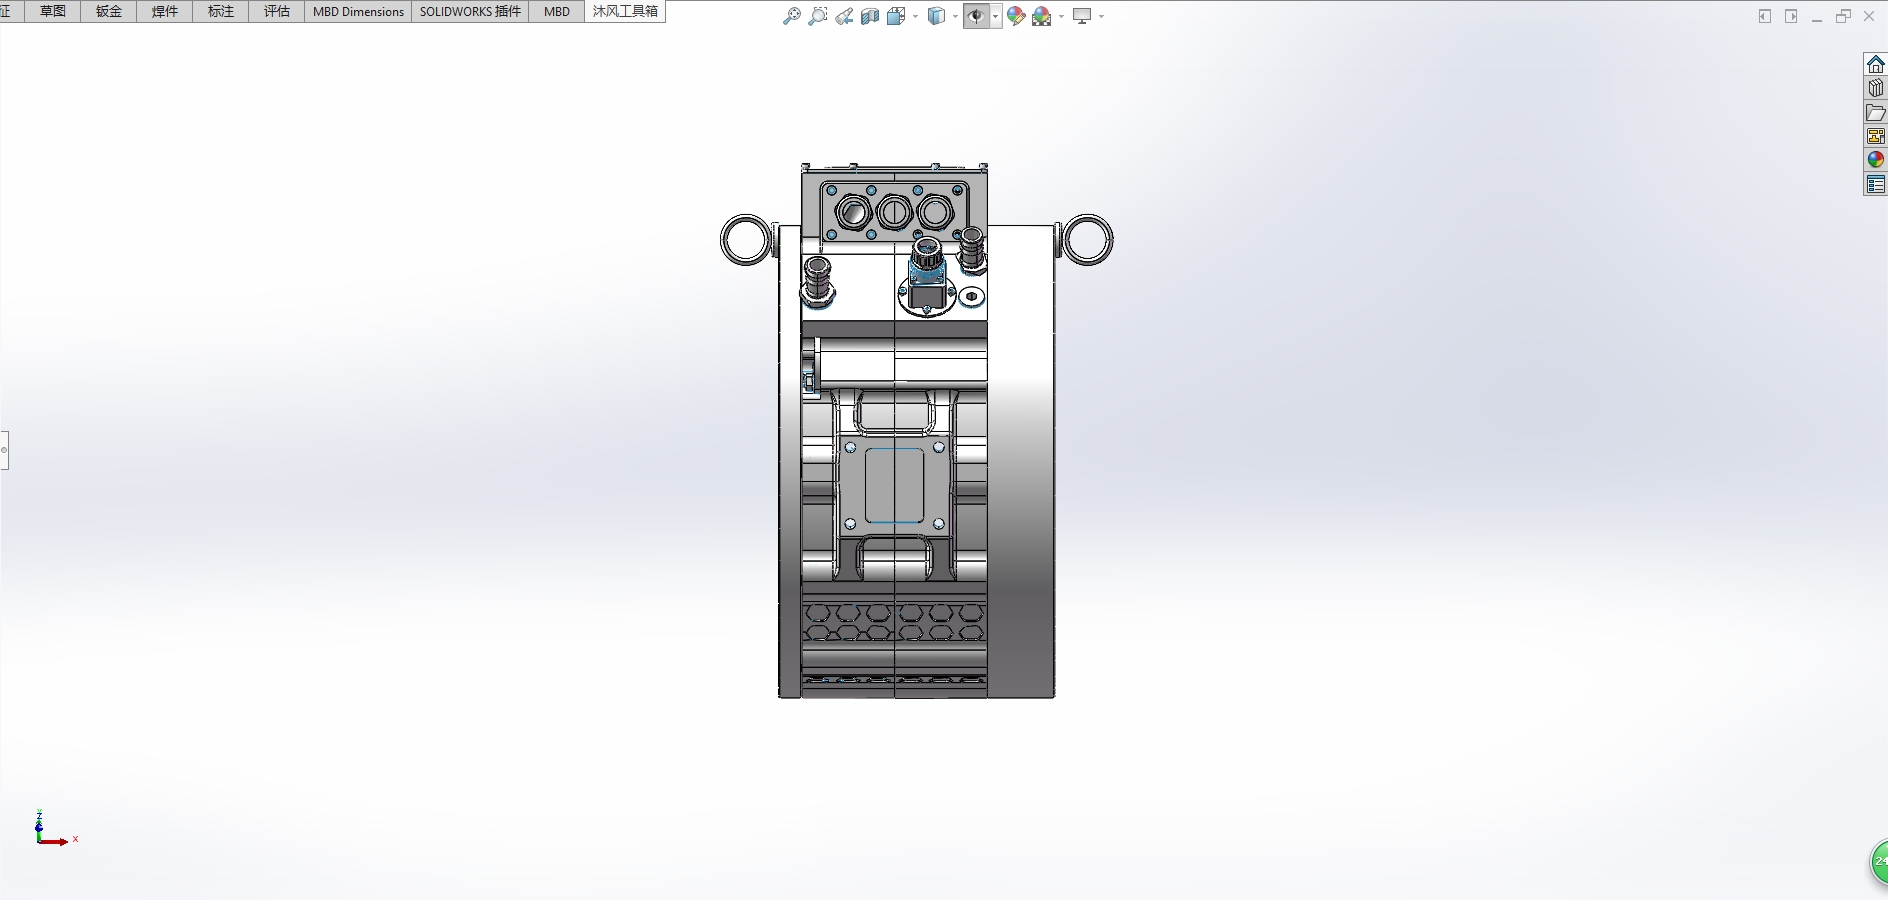The width and height of the screenshot is (1888, 900).
Task: Toggle the Hide/Show Items eye button
Action: point(976,16)
